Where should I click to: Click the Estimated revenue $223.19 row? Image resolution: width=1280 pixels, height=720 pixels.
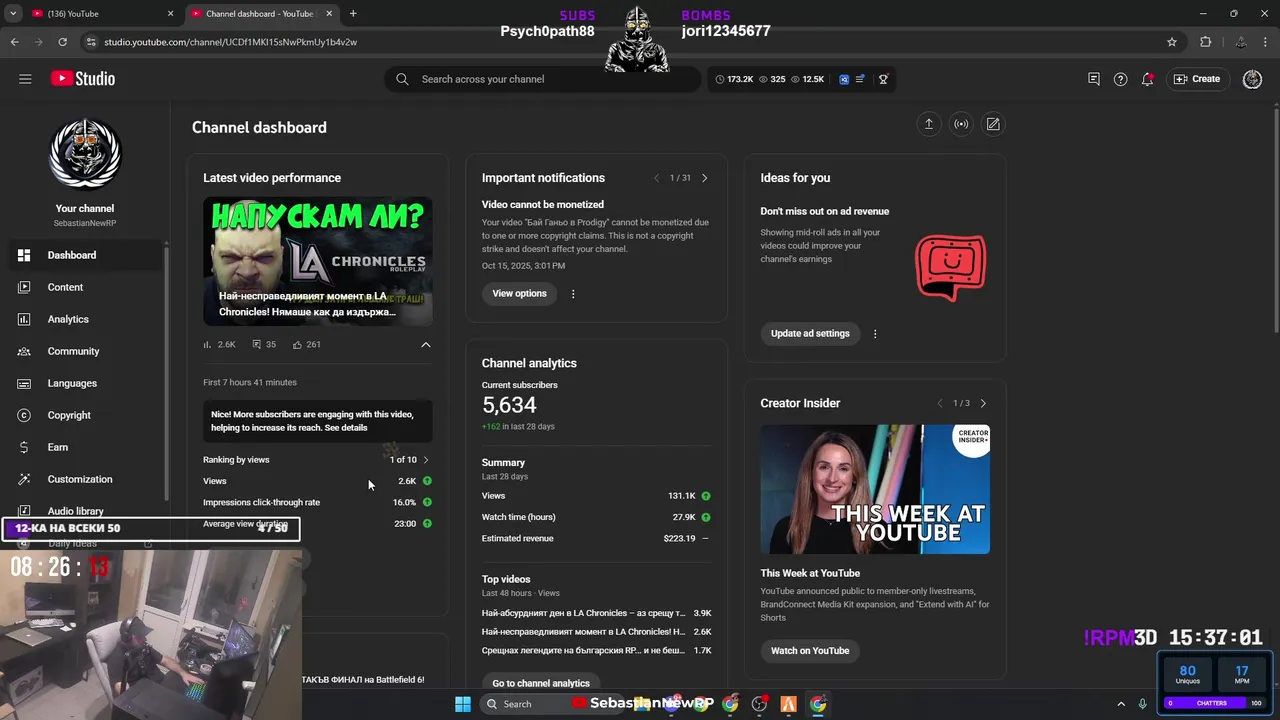coord(596,538)
